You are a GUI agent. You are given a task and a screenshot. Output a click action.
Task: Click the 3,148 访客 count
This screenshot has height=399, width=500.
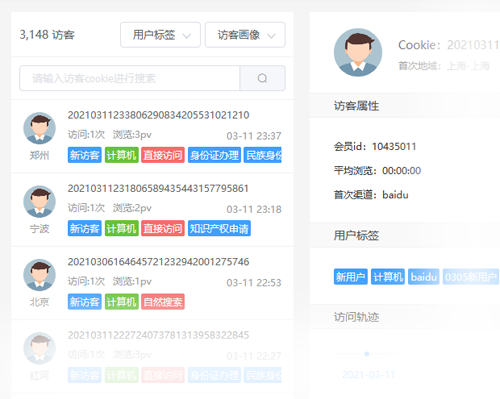(x=47, y=35)
